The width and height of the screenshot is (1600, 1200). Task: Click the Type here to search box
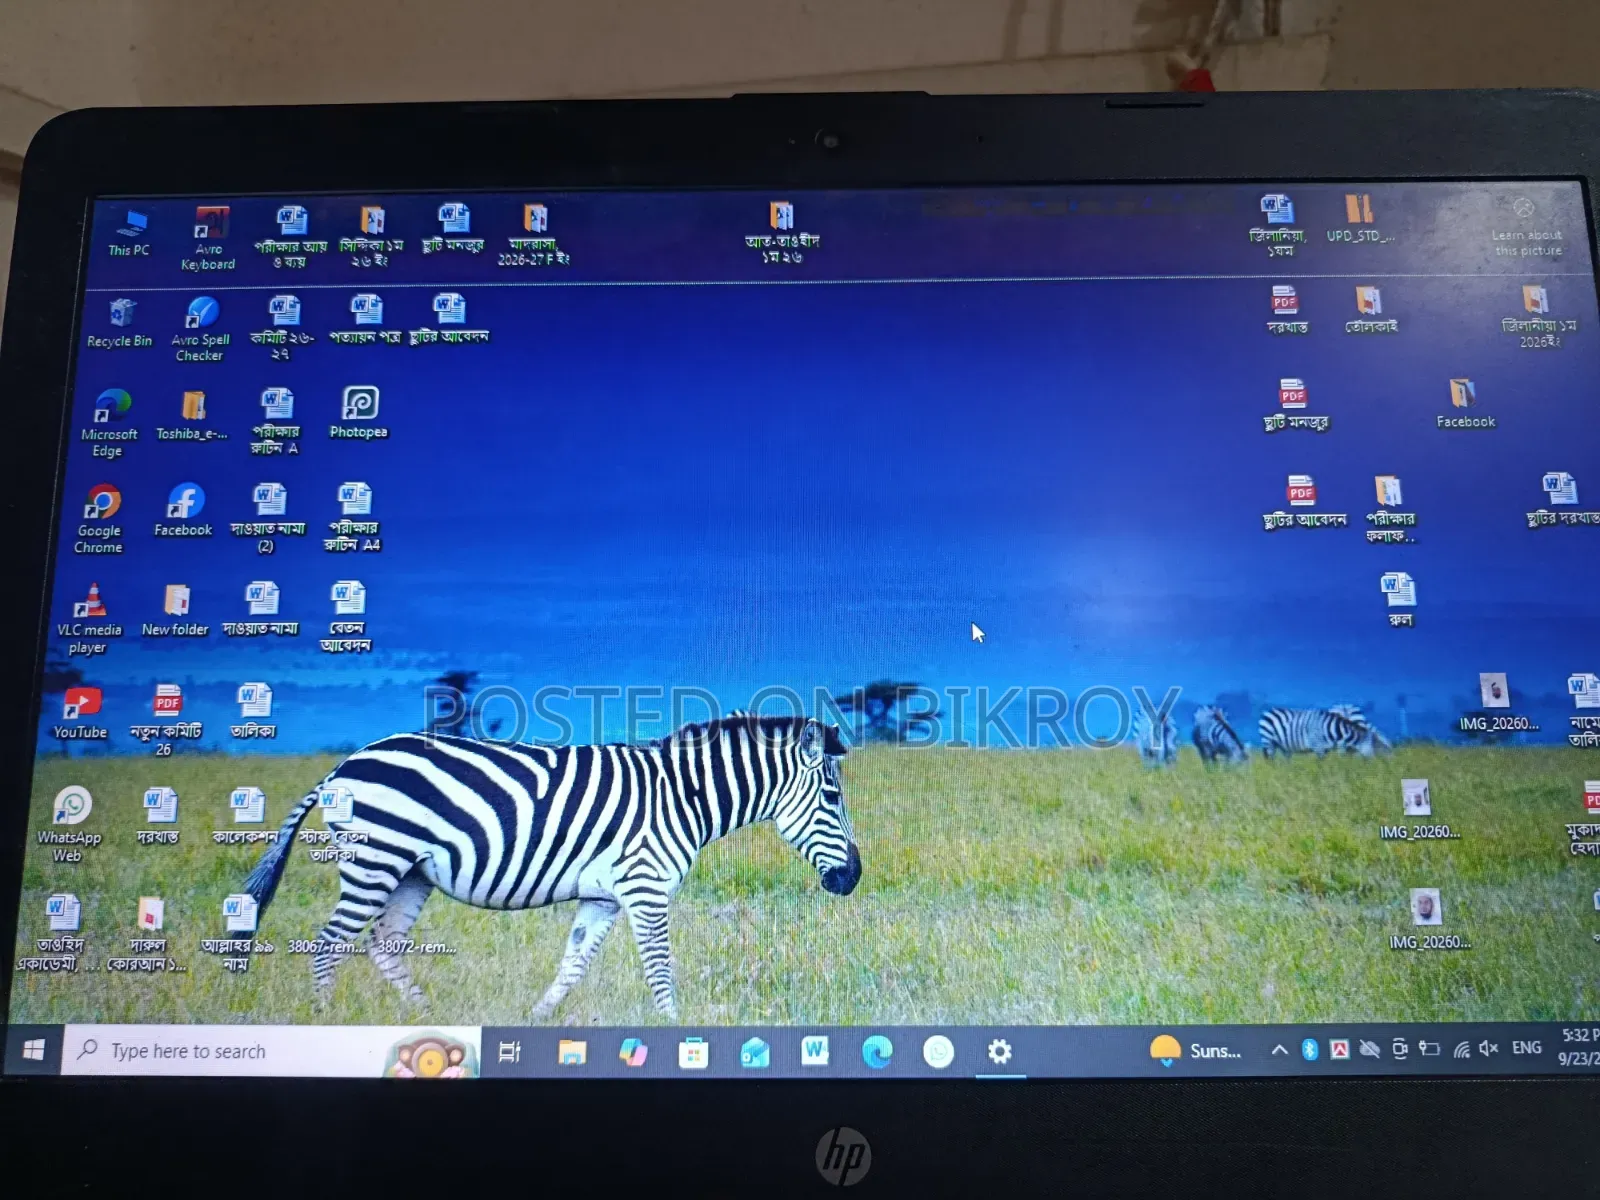[x=271, y=1050]
